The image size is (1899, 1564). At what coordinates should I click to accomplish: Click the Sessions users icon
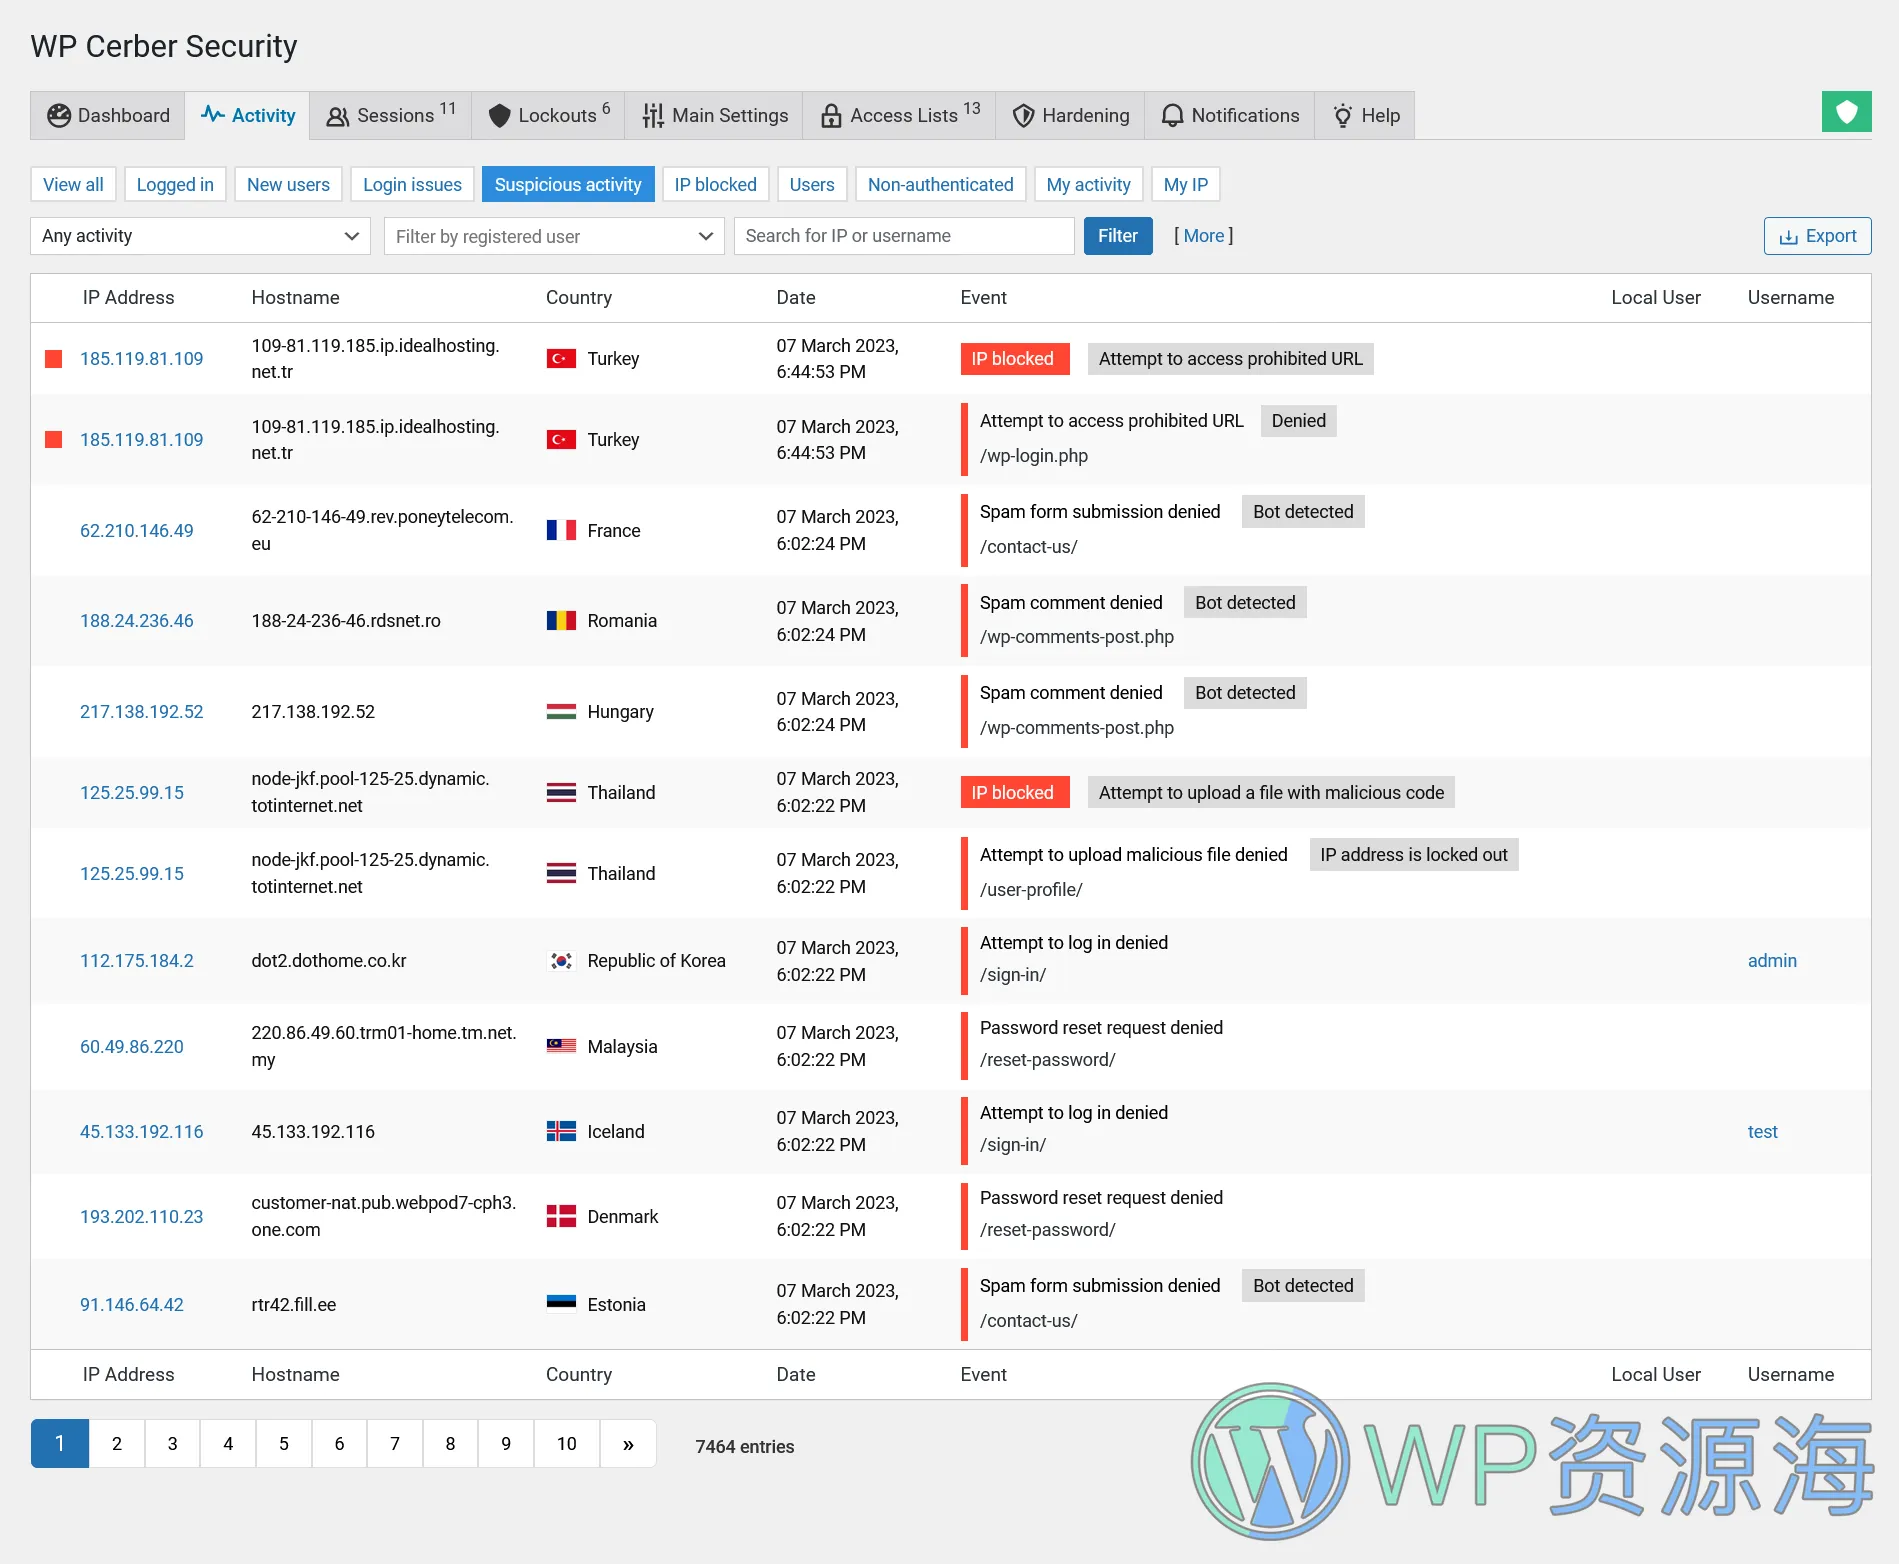[x=338, y=116]
